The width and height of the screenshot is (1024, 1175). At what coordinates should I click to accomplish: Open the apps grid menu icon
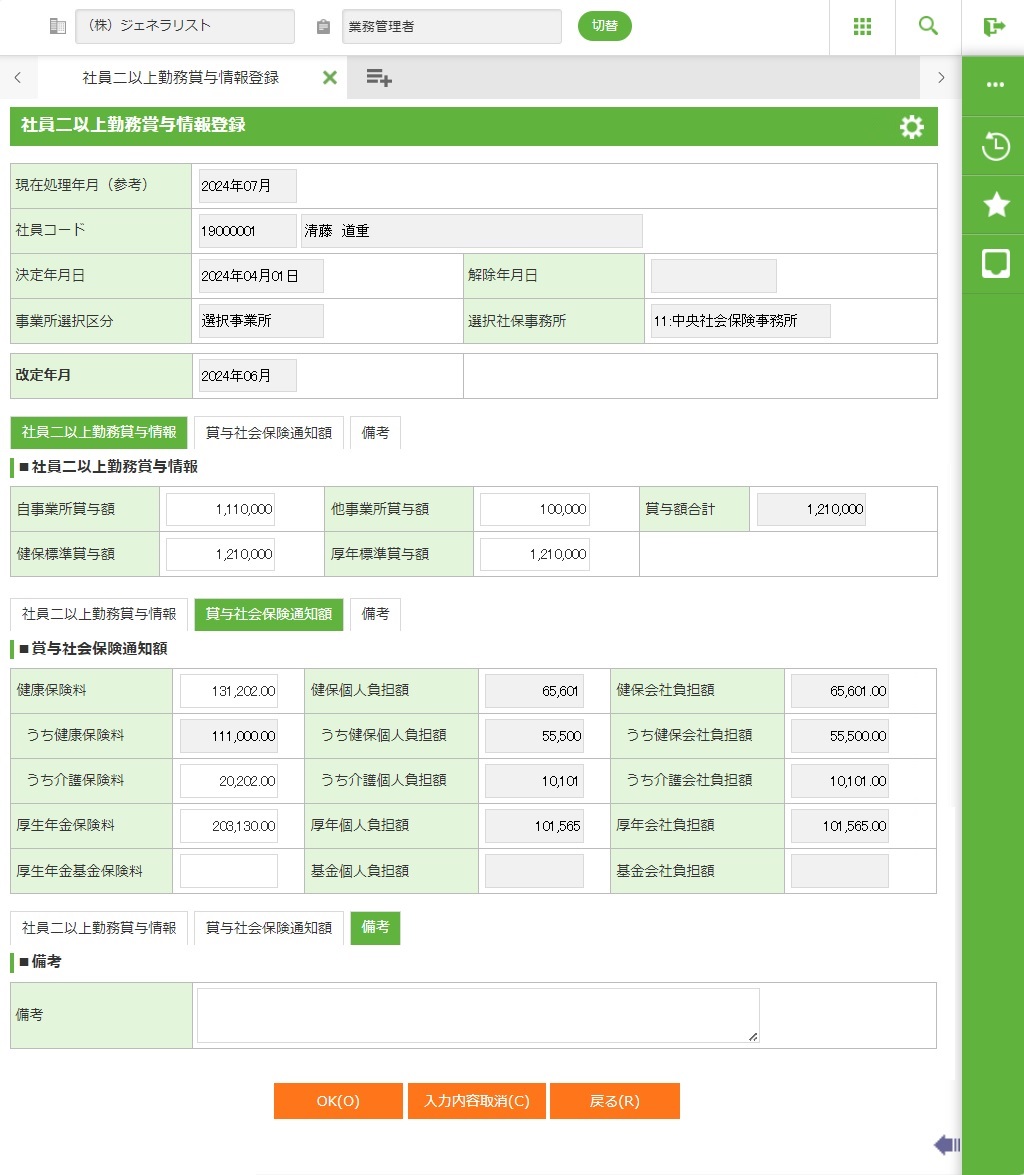tap(862, 27)
